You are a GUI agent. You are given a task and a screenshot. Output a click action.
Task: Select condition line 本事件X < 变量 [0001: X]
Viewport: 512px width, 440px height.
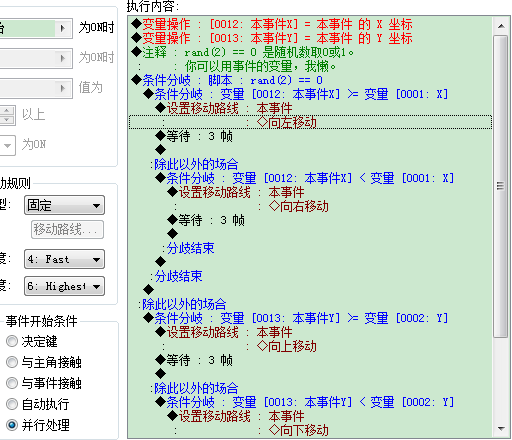point(310,178)
